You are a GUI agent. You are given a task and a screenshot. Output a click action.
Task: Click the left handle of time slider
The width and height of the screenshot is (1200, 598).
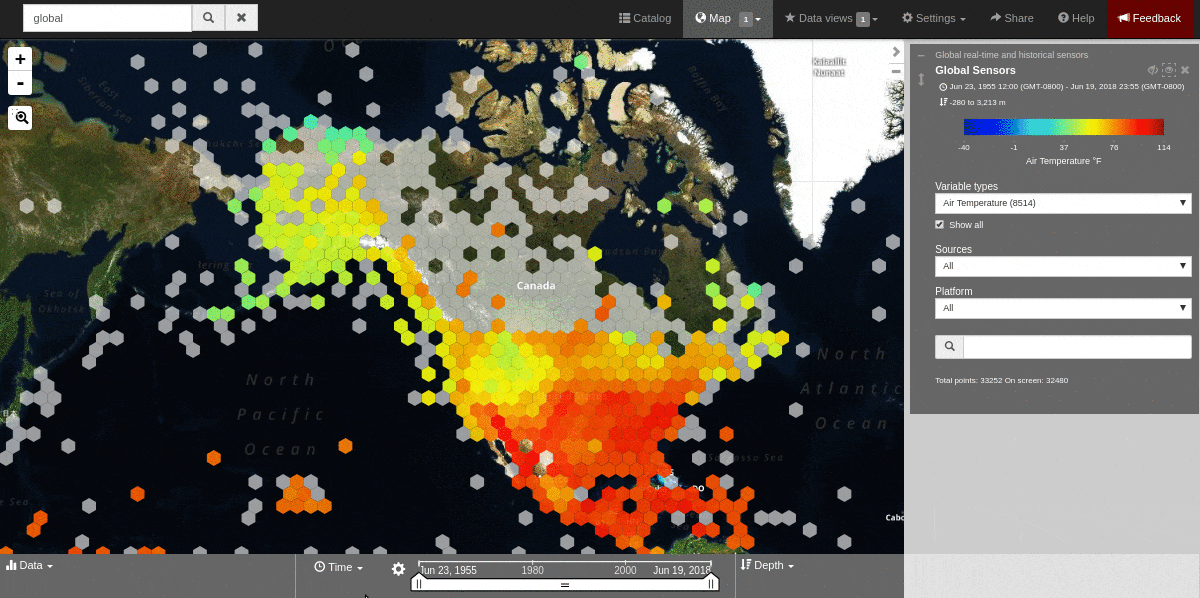[x=418, y=583]
